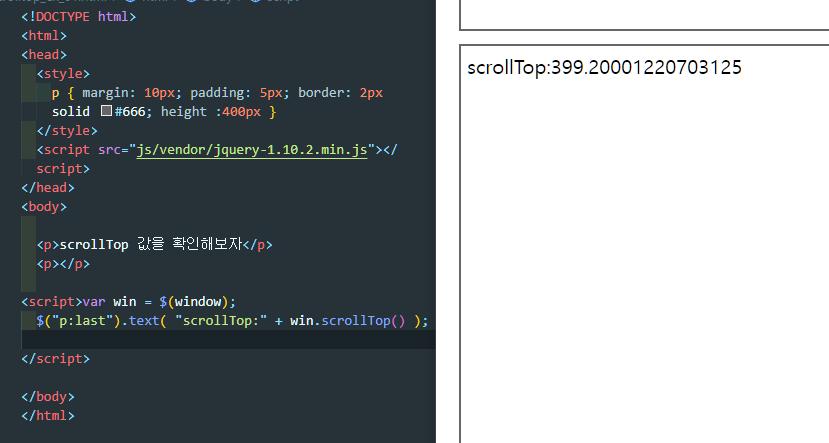829x443 pixels.
Task: Click the <!DOCTYPE html> line
Action: click(79, 17)
